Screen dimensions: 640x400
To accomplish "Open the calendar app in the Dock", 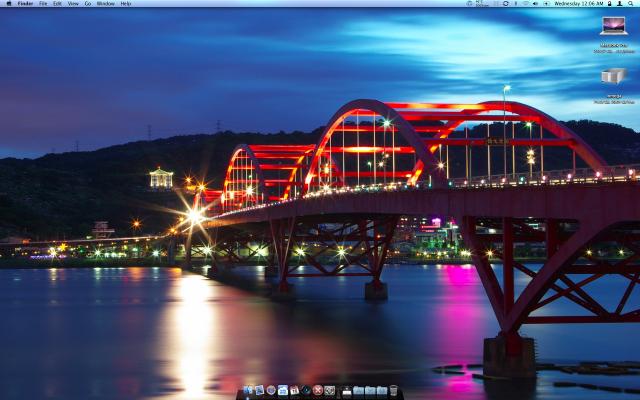I will click(x=294, y=391).
